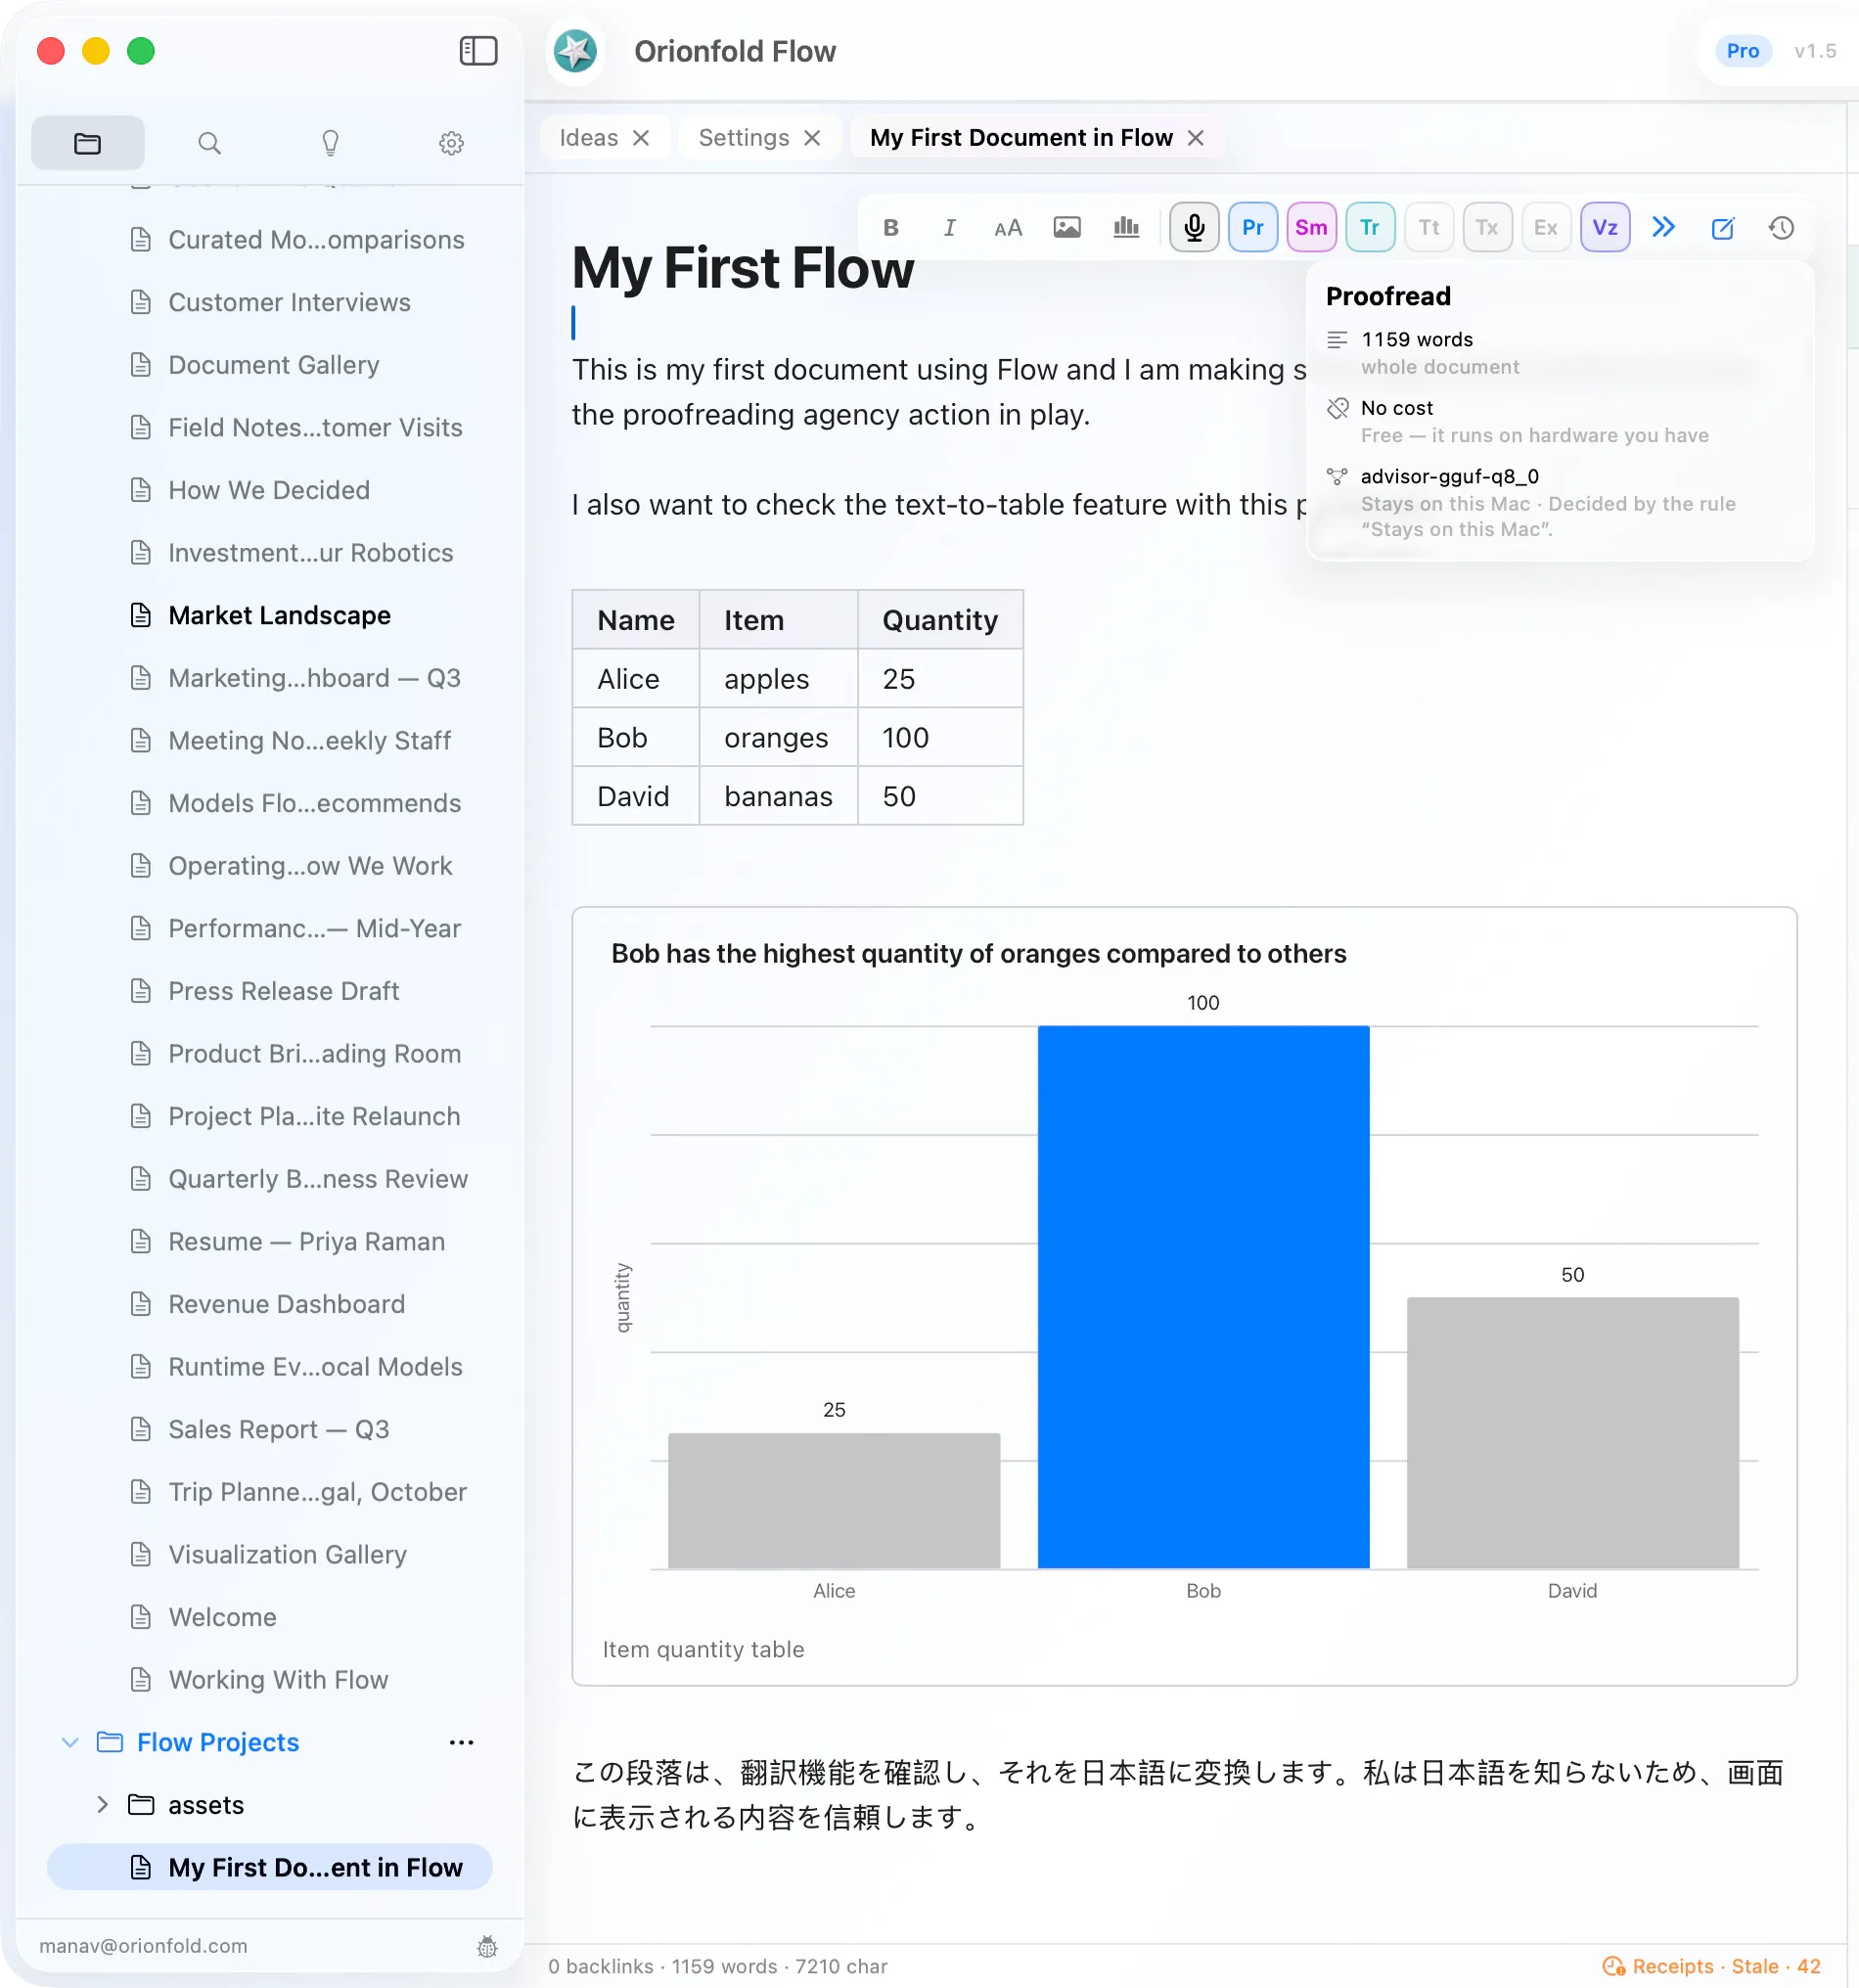Insert a chart using the bar chart icon
The width and height of the screenshot is (1859, 1988).
pos(1126,228)
